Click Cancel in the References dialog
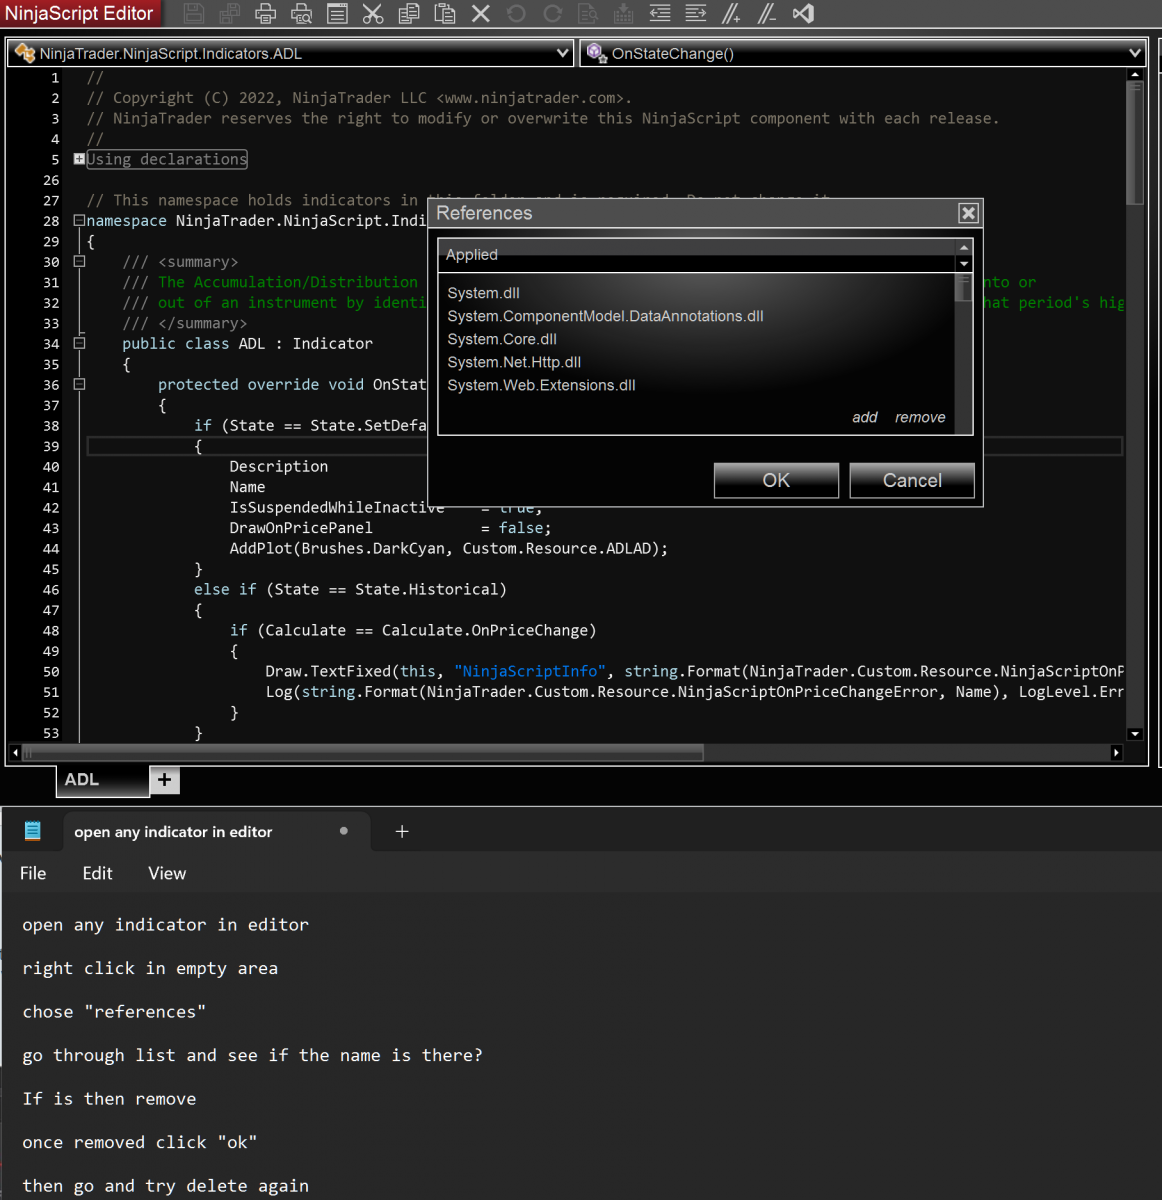Screen dimensions: 1162x1200 click(912, 480)
